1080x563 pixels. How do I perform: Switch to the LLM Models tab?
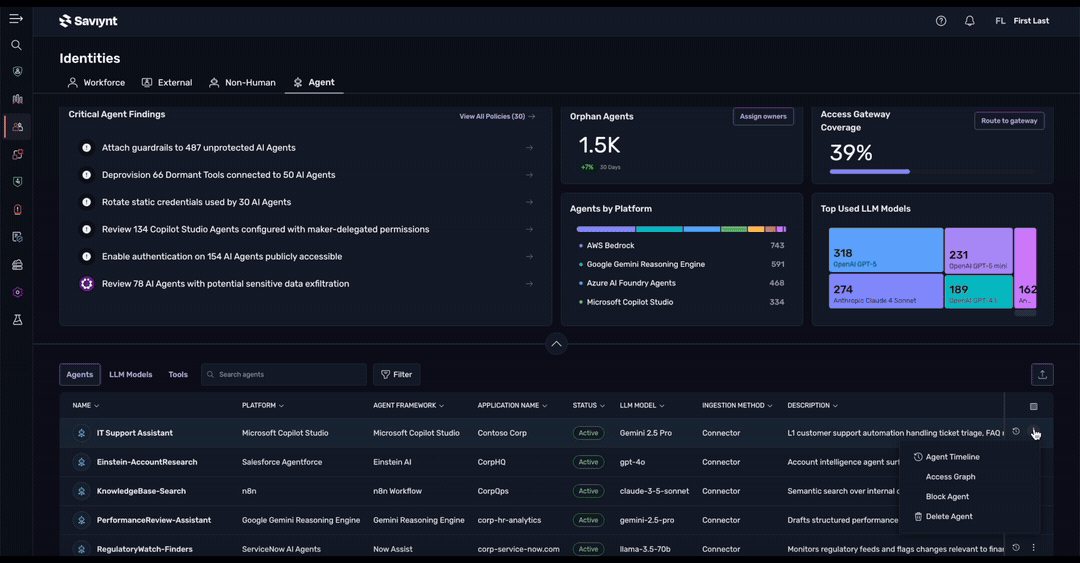click(130, 375)
